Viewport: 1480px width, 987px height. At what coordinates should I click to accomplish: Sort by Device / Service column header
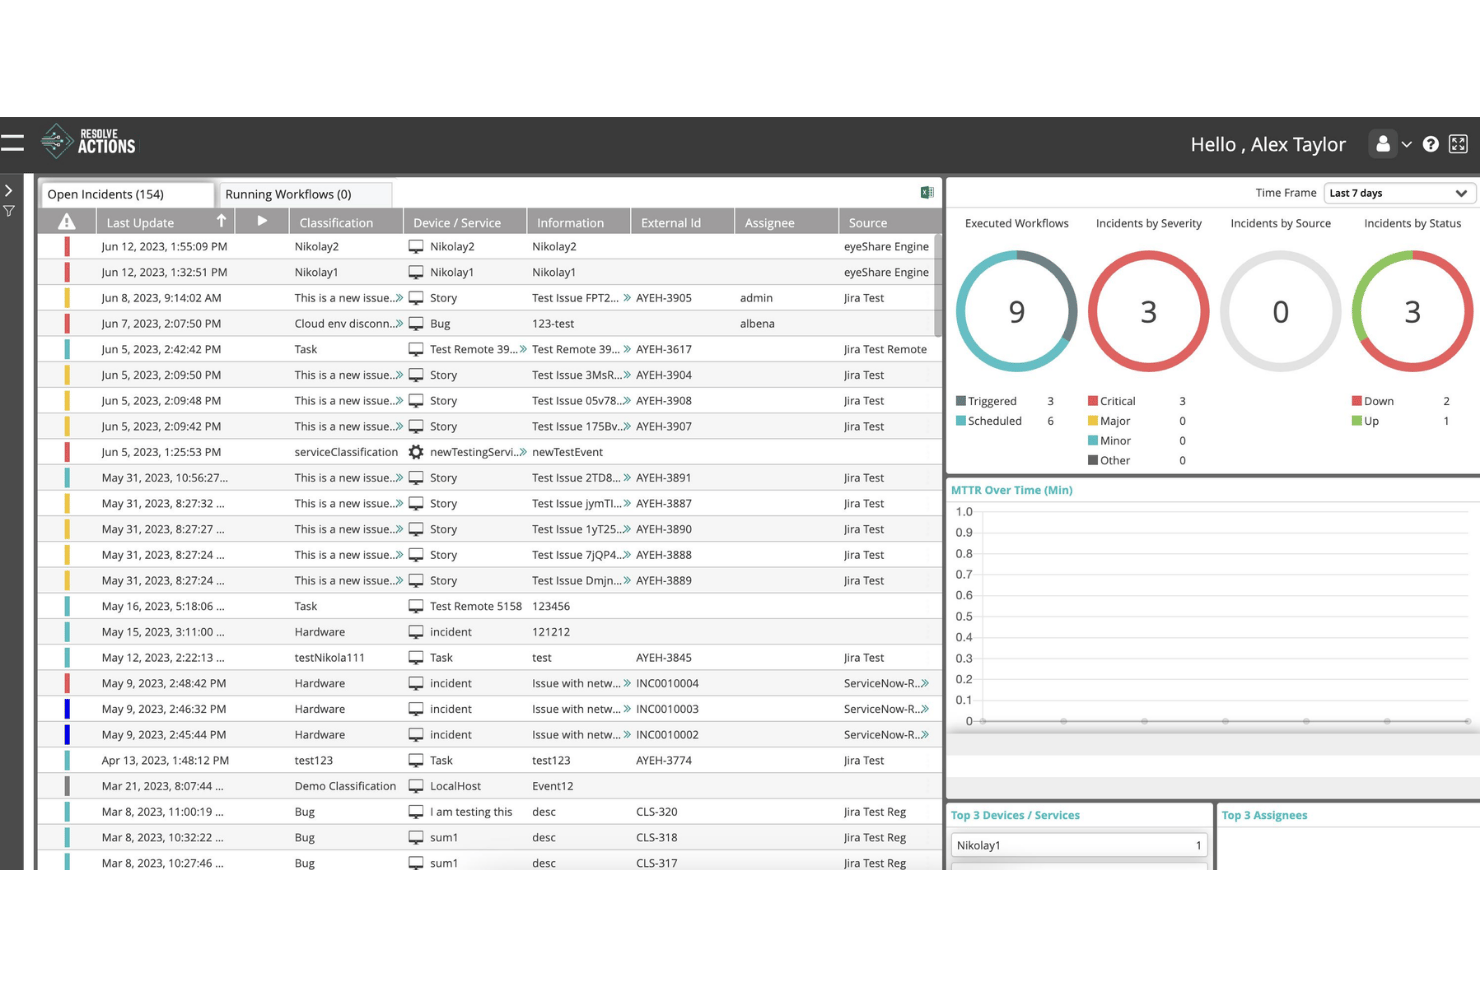tap(457, 223)
